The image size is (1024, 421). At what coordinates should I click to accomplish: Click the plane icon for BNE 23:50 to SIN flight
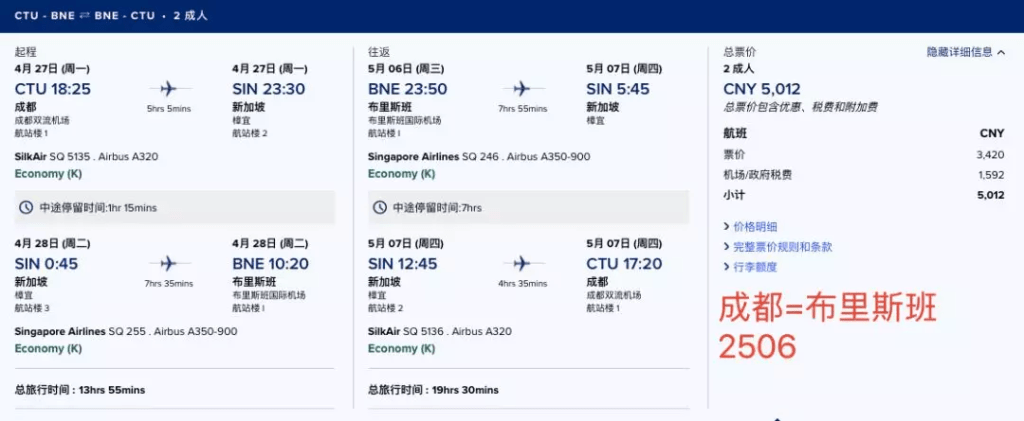click(521, 88)
